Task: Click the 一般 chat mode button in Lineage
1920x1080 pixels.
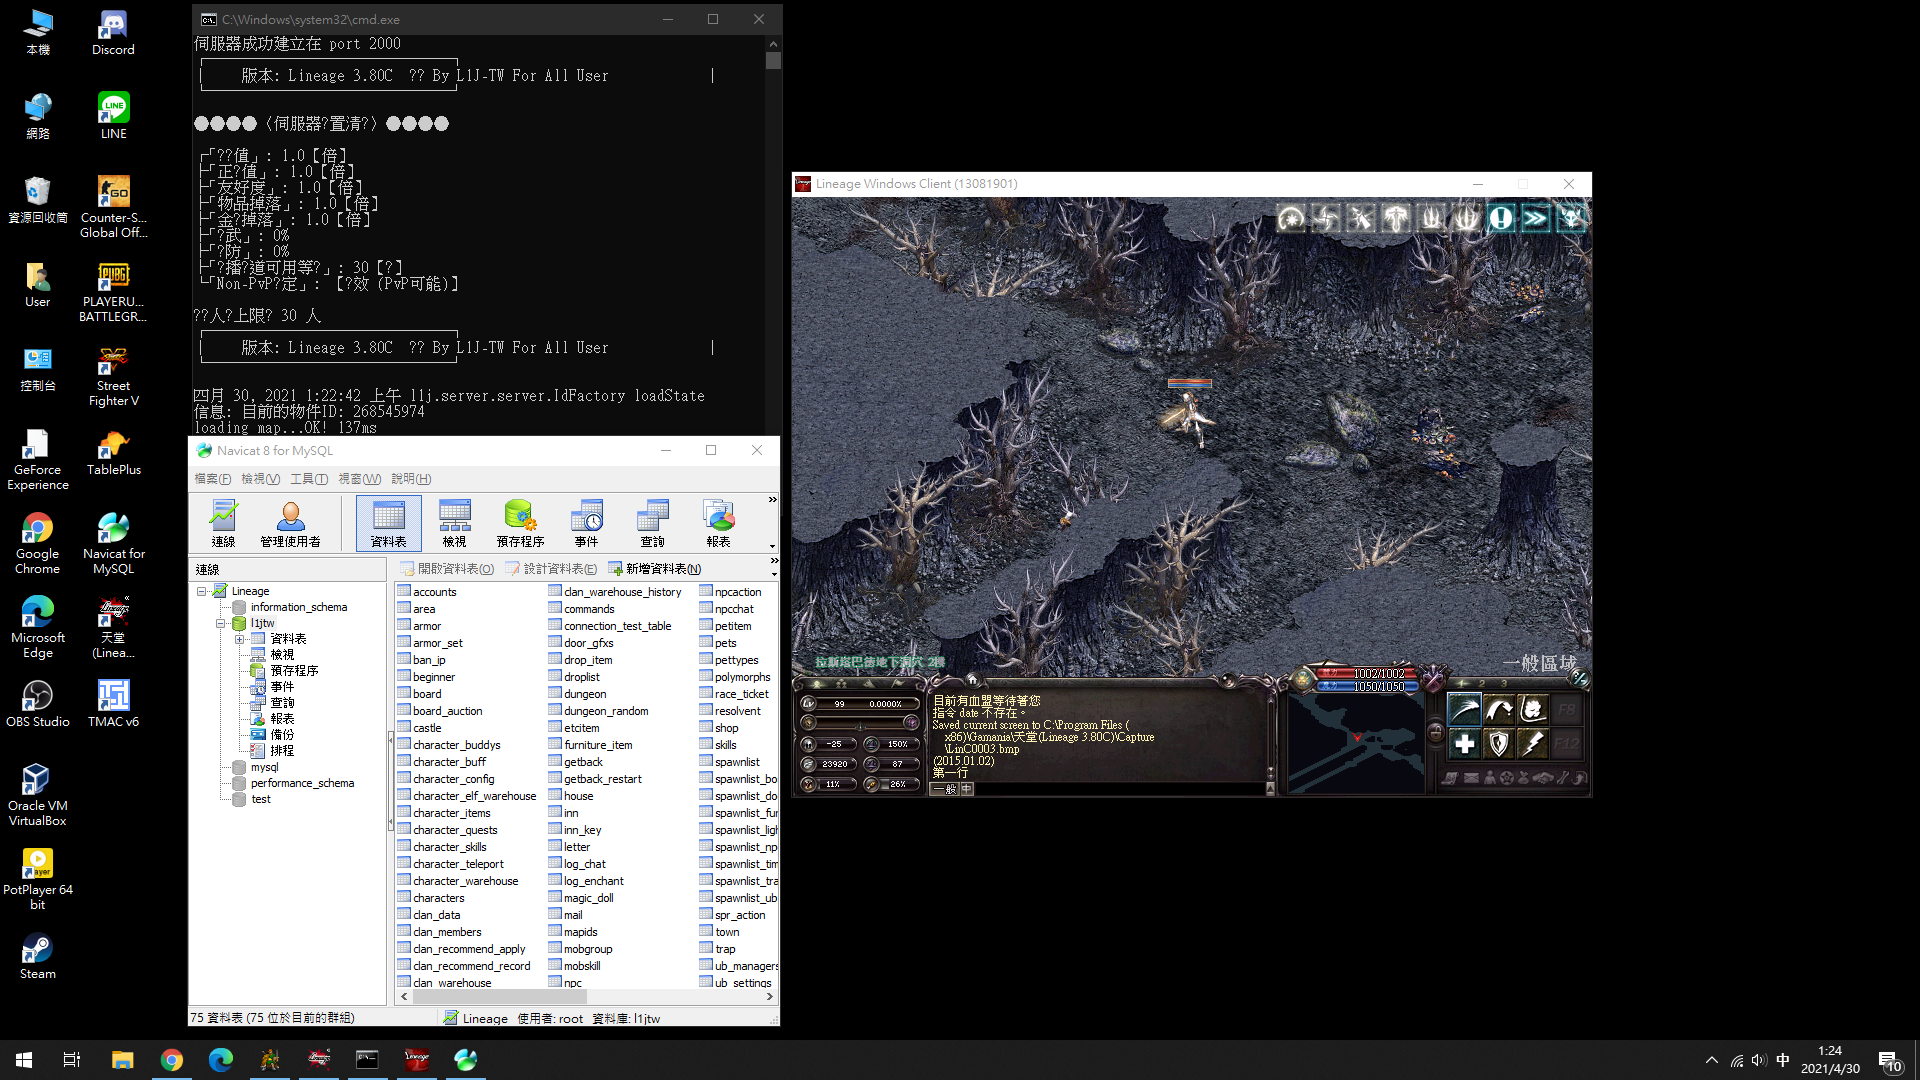Action: point(945,789)
